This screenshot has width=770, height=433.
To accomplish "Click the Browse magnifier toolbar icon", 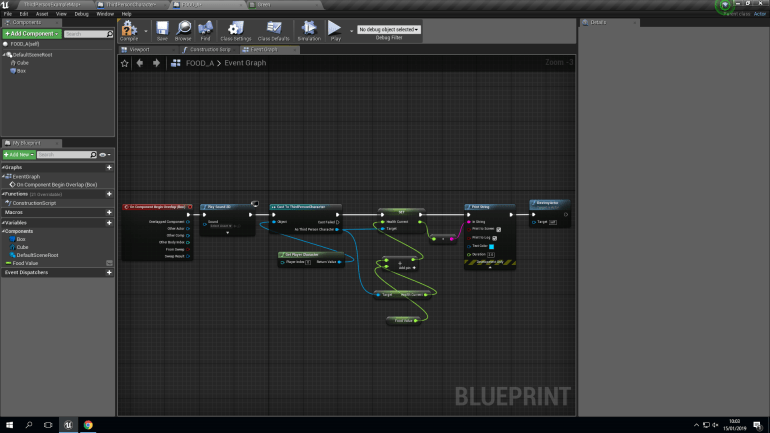I will tap(183, 28).
